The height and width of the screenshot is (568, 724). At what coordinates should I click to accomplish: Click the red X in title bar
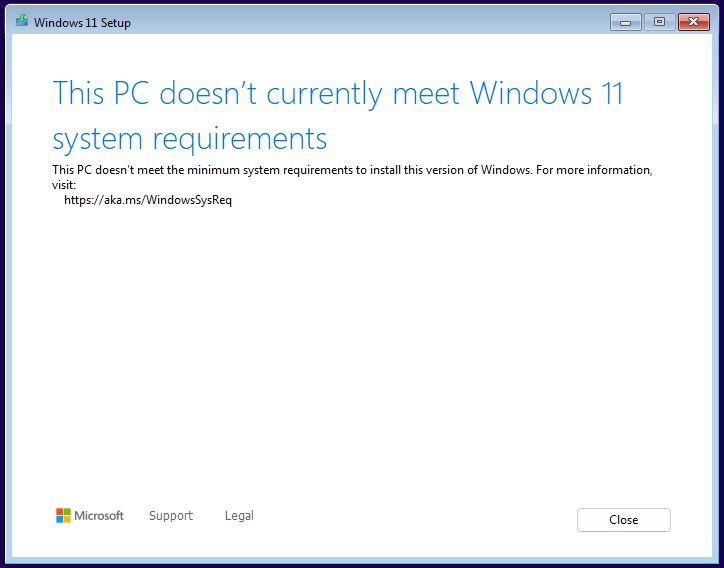(x=692, y=22)
